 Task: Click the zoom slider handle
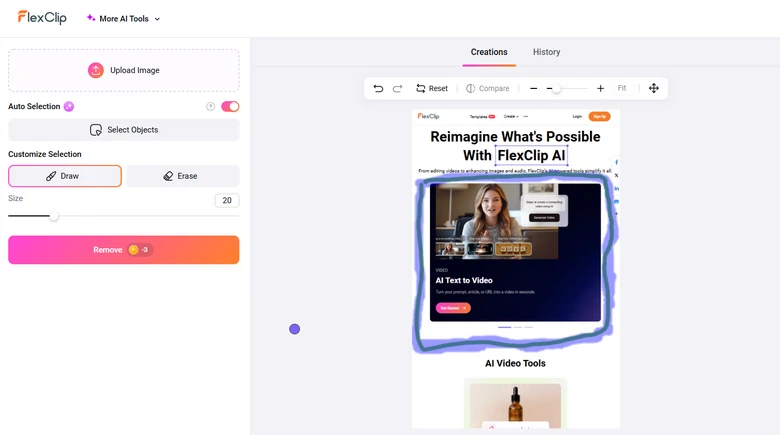(556, 89)
